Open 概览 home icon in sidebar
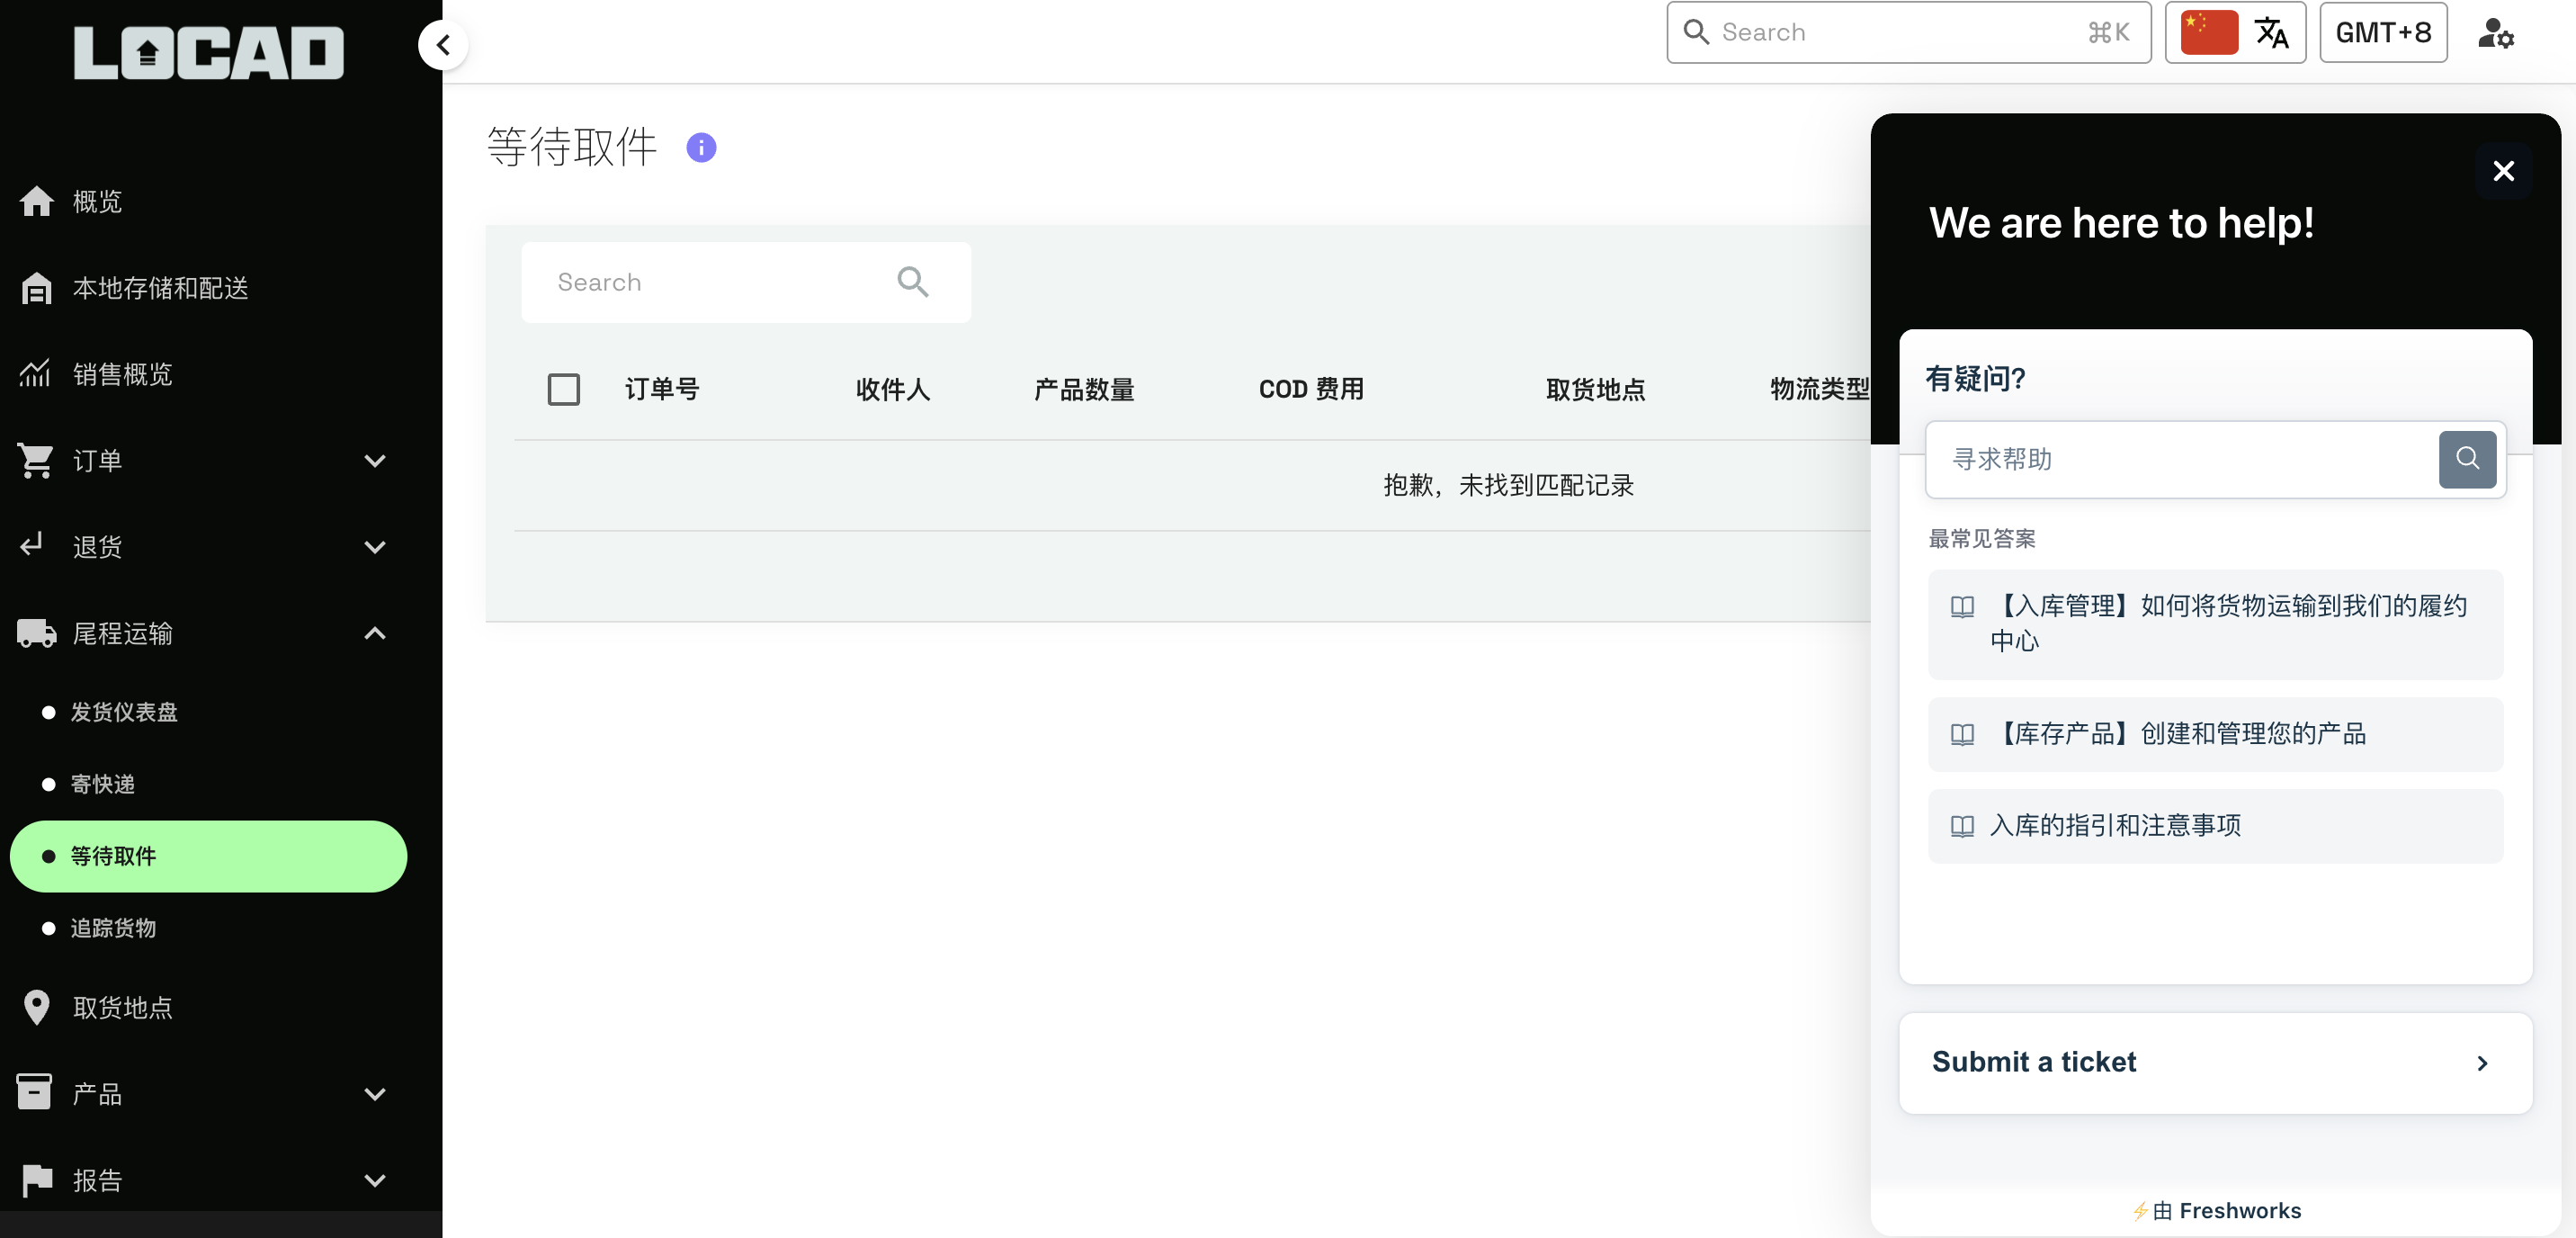Image resolution: width=2576 pixels, height=1238 pixels. point(37,201)
